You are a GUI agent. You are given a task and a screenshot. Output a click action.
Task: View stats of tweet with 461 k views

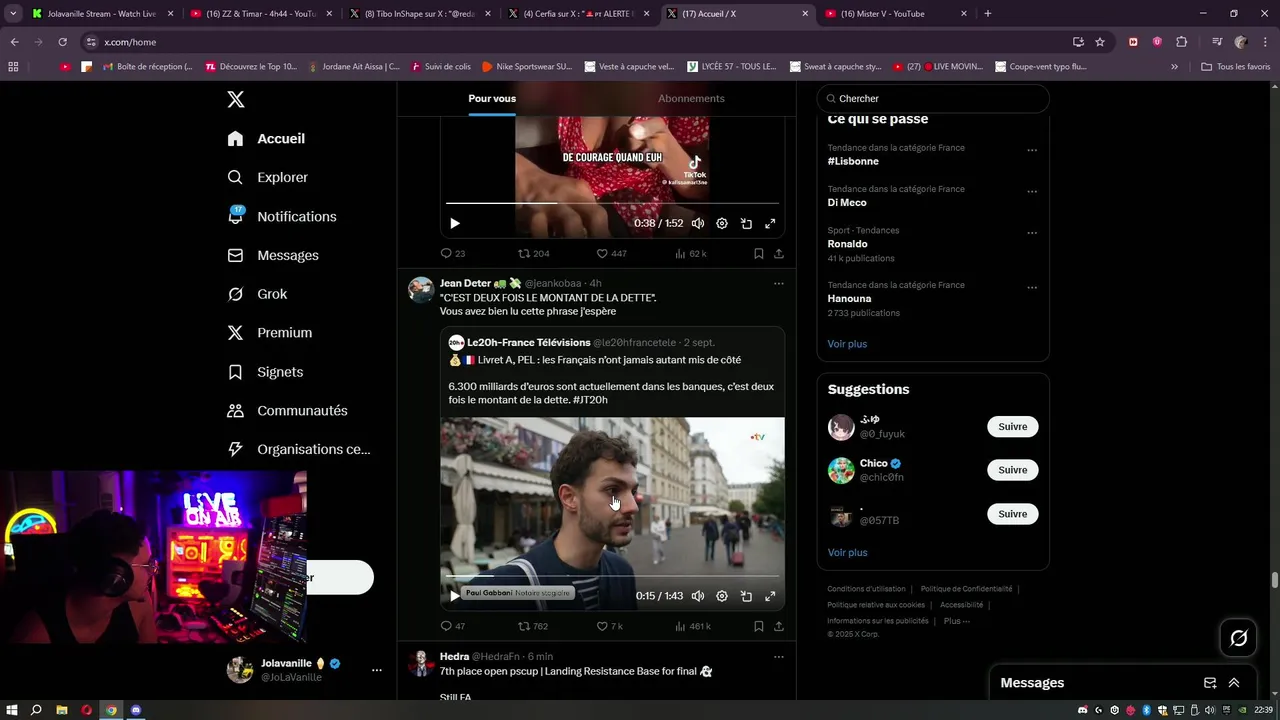(x=693, y=627)
